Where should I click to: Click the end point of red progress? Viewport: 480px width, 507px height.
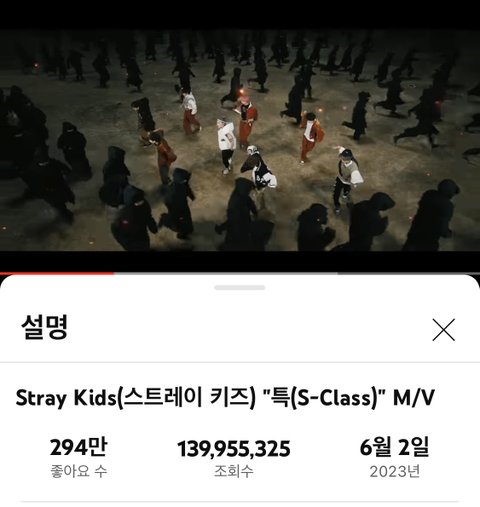114,273
